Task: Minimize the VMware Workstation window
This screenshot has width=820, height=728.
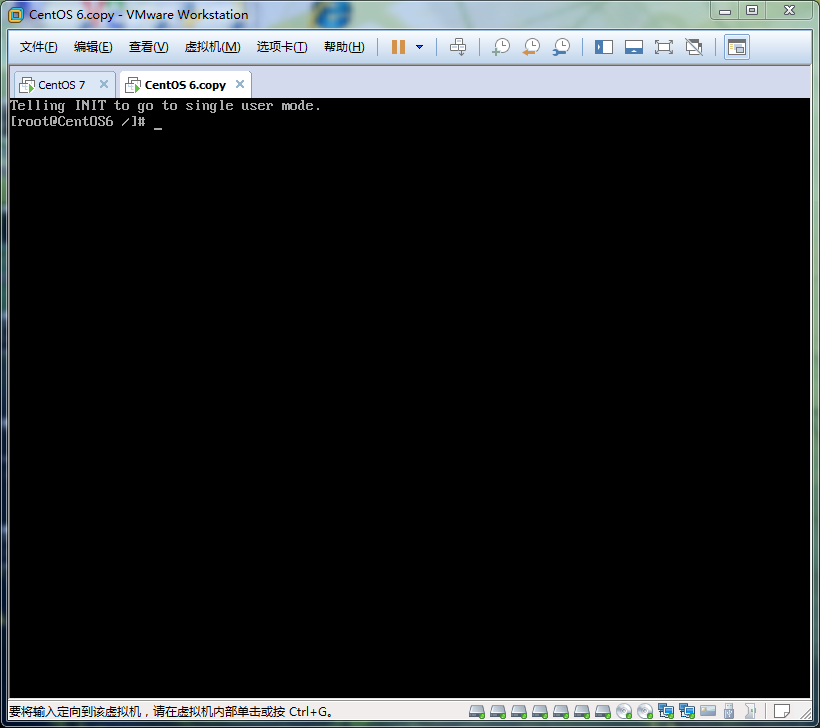Action: click(x=725, y=11)
